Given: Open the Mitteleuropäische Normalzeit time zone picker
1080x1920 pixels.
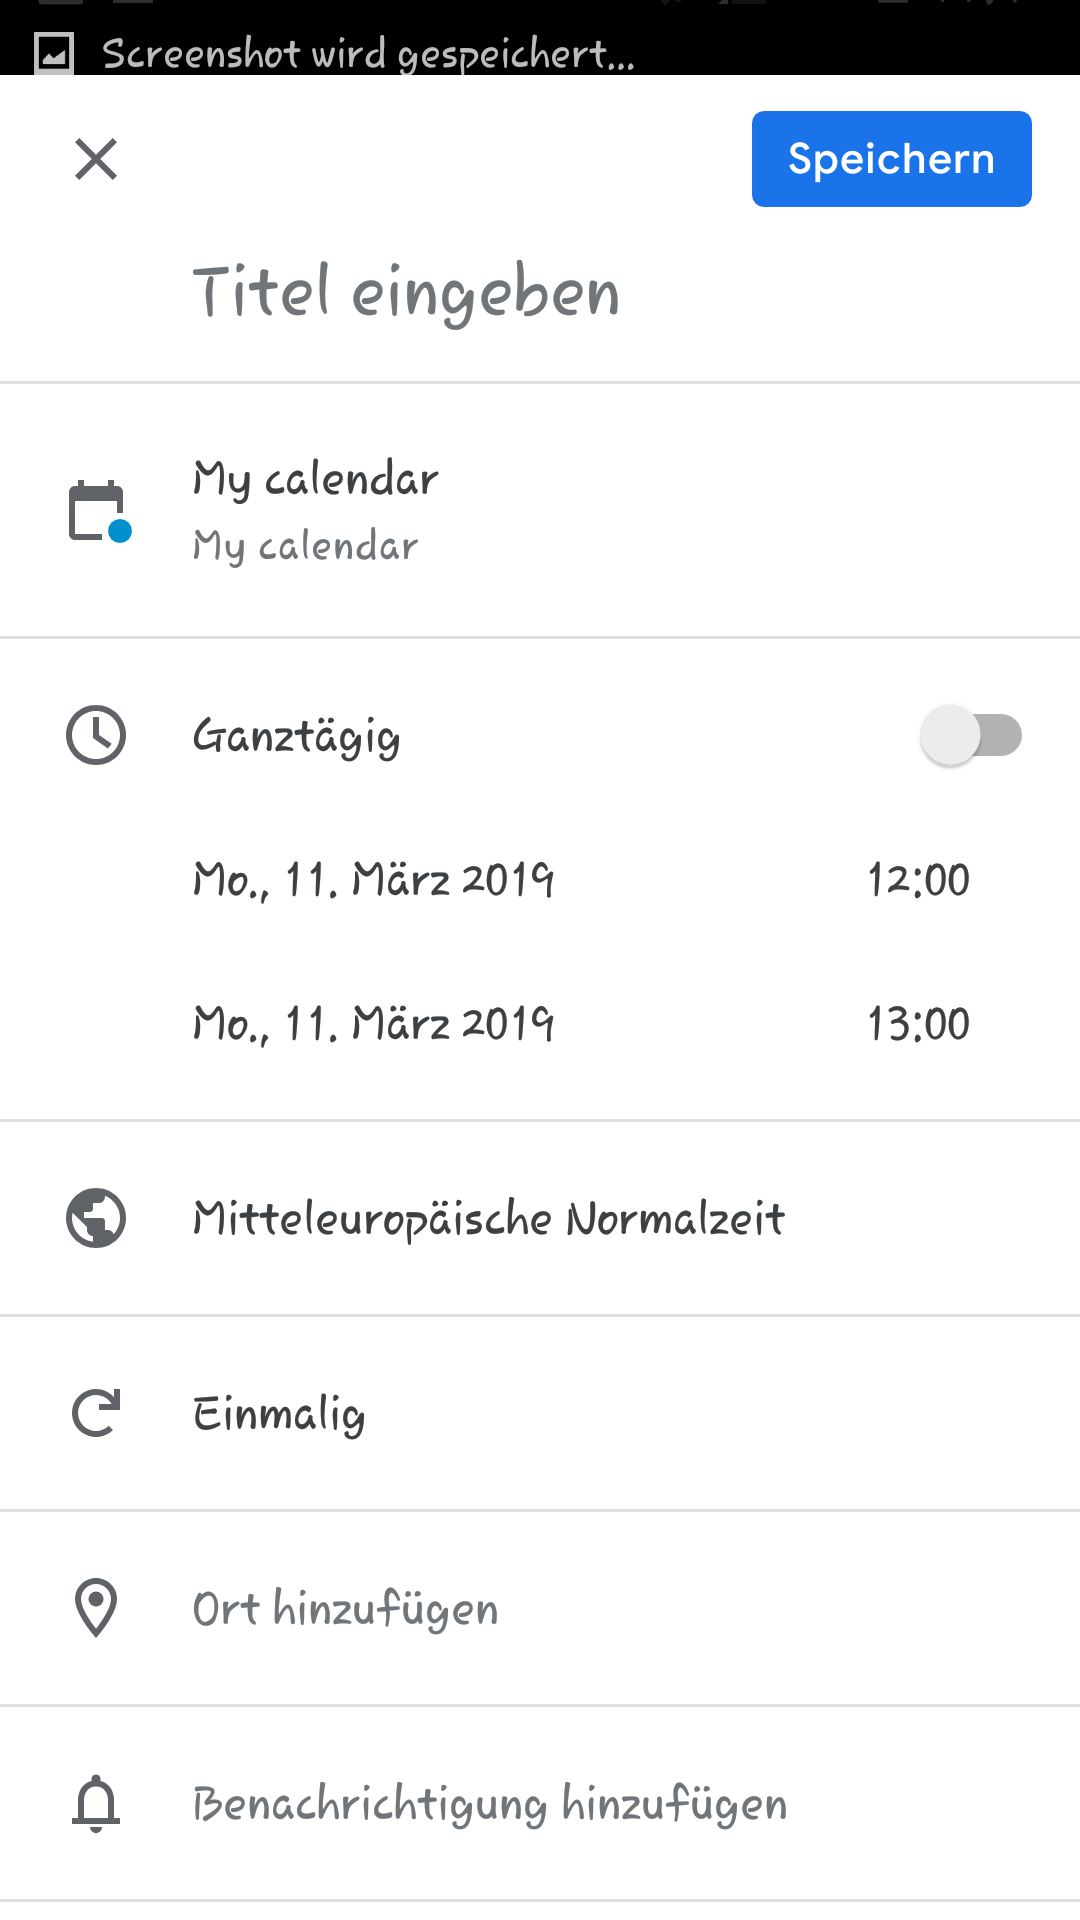Looking at the screenshot, I should click(488, 1218).
